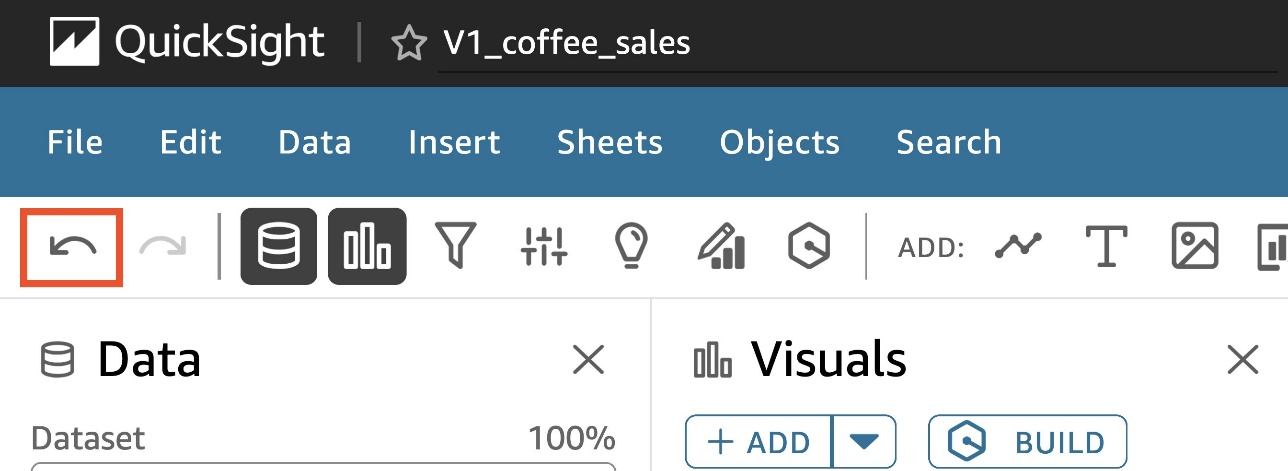This screenshot has height=471, width=1288.
Task: Toggle the Visuals pane bar-chart icon
Action: (x=367, y=246)
